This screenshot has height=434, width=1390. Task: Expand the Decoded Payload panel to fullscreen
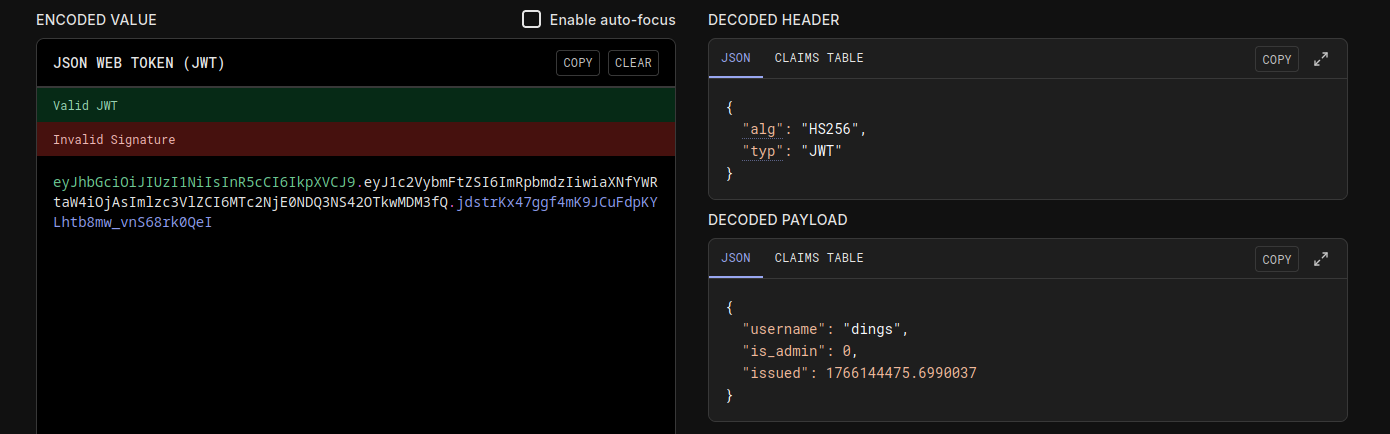(x=1321, y=259)
